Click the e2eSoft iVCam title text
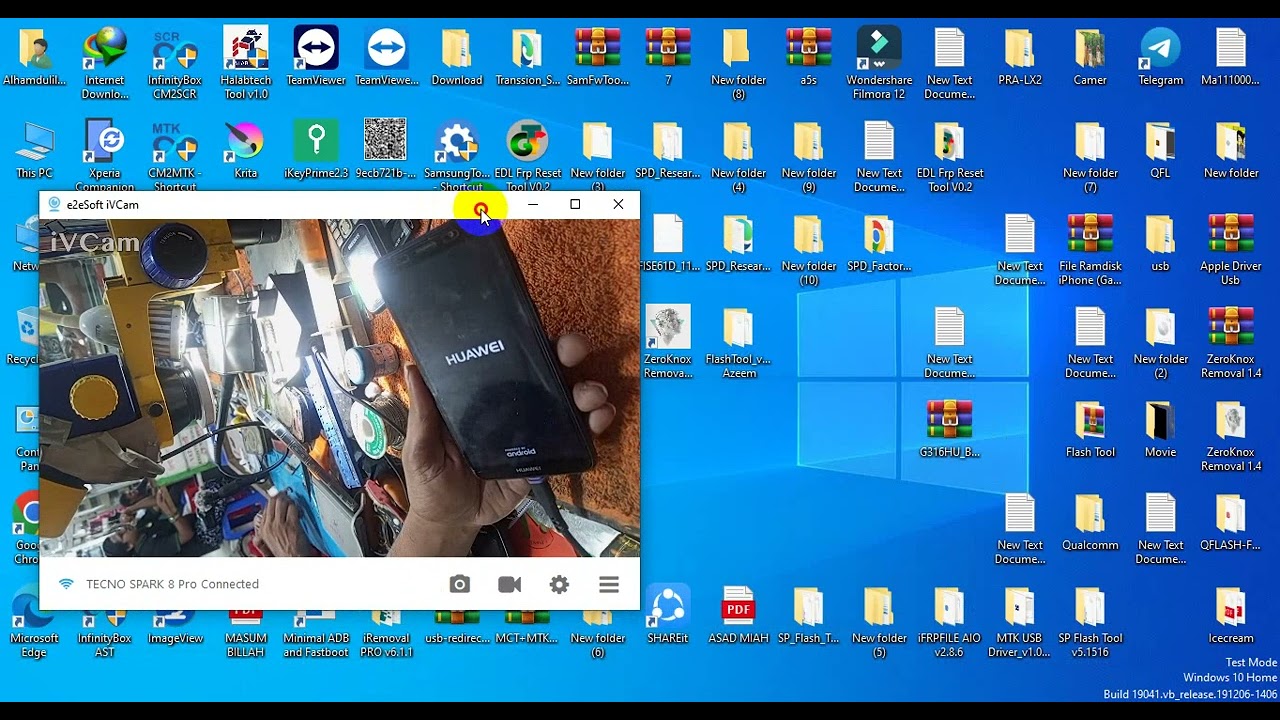 (x=102, y=205)
